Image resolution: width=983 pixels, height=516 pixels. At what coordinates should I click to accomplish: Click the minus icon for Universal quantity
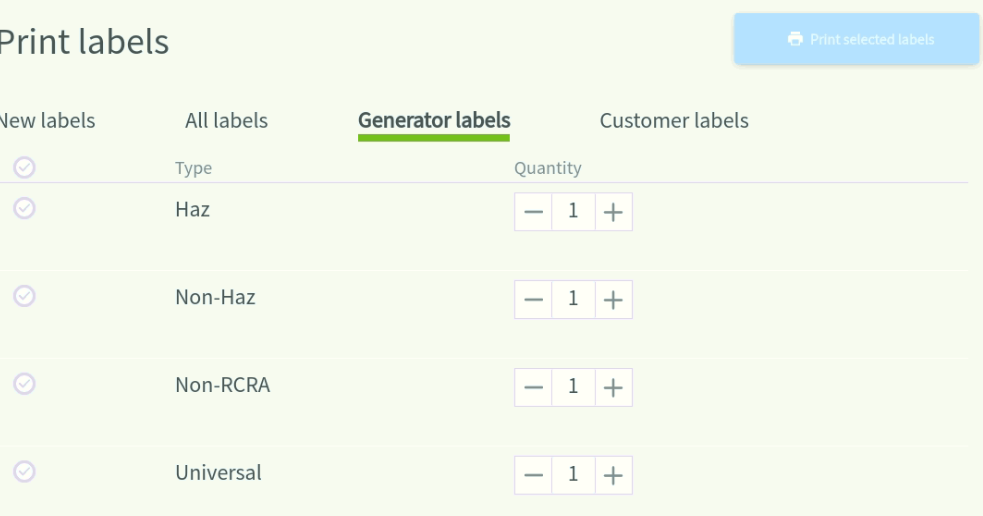(534, 475)
